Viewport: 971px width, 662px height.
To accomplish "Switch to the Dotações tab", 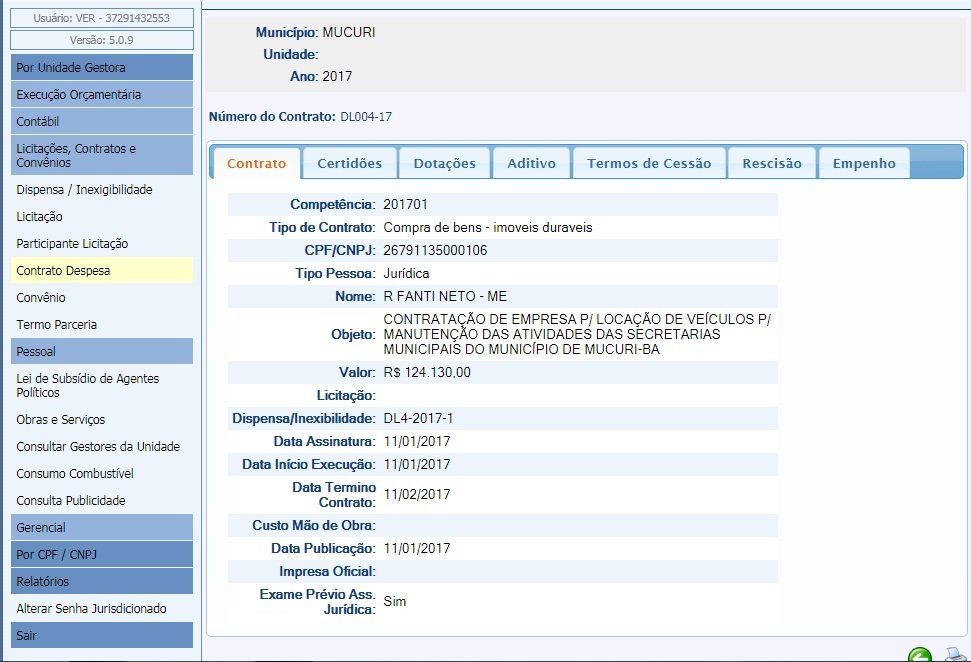I will pos(444,163).
